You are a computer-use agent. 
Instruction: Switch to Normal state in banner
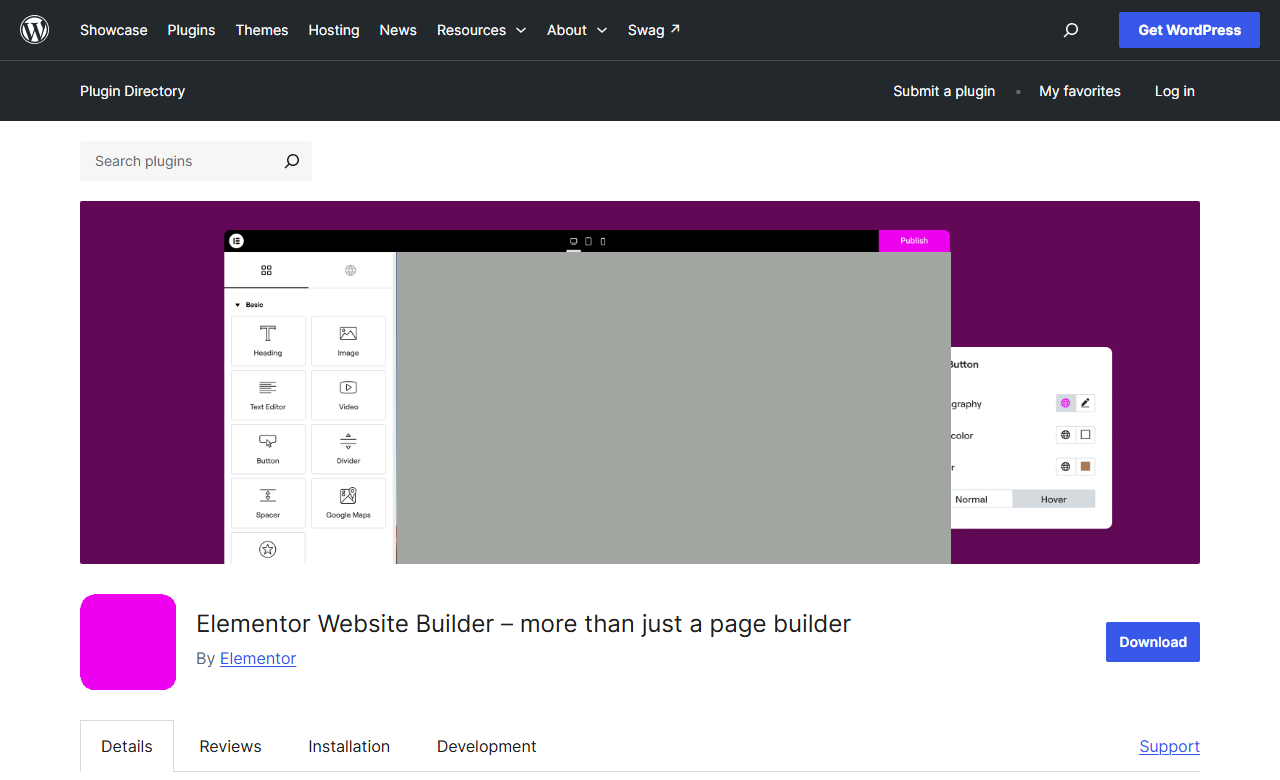point(980,499)
